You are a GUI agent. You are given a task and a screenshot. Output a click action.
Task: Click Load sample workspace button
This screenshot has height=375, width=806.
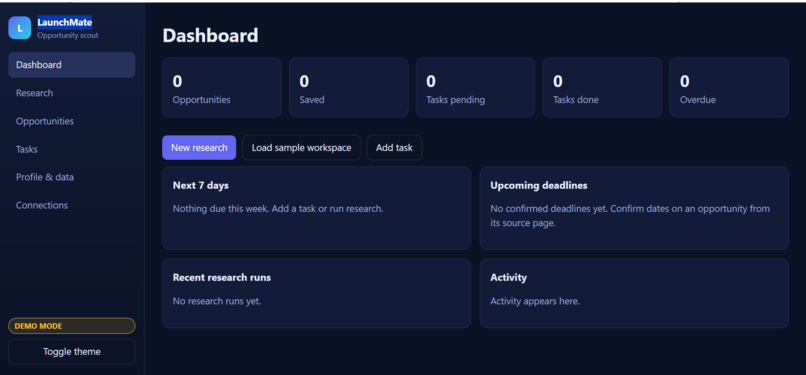point(301,147)
